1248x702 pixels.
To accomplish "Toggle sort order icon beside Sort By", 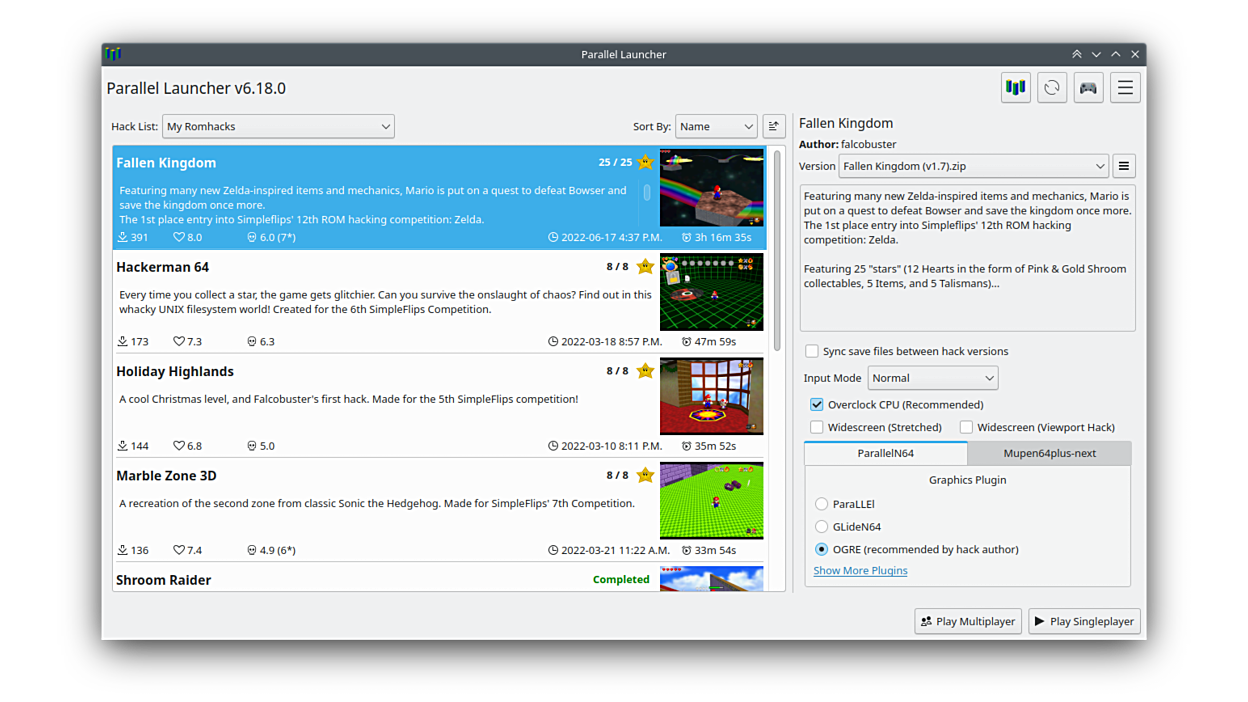I will 774,126.
